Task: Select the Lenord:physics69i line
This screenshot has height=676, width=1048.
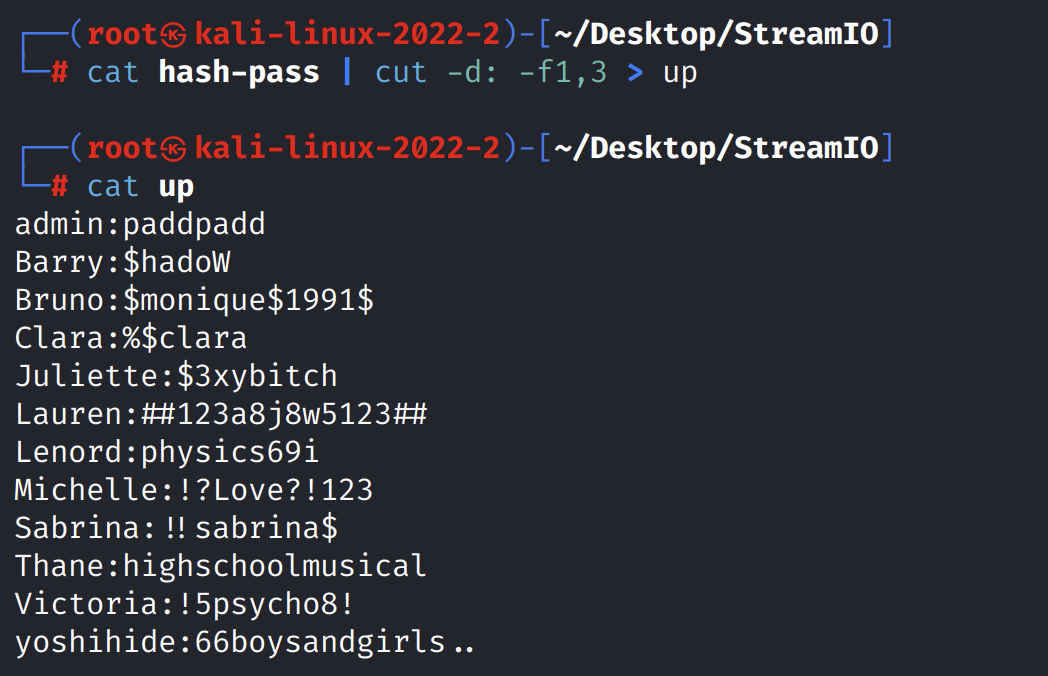Action: (x=167, y=452)
